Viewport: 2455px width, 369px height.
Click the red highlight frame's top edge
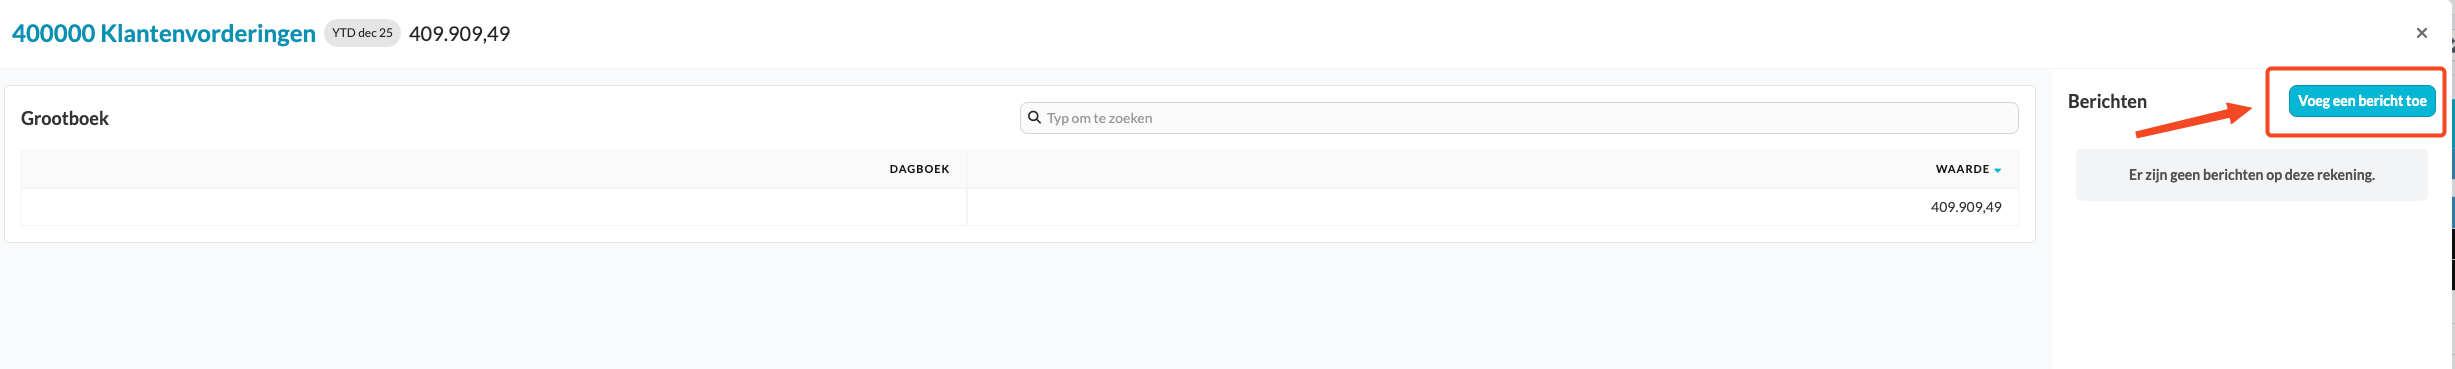[x=2355, y=69]
